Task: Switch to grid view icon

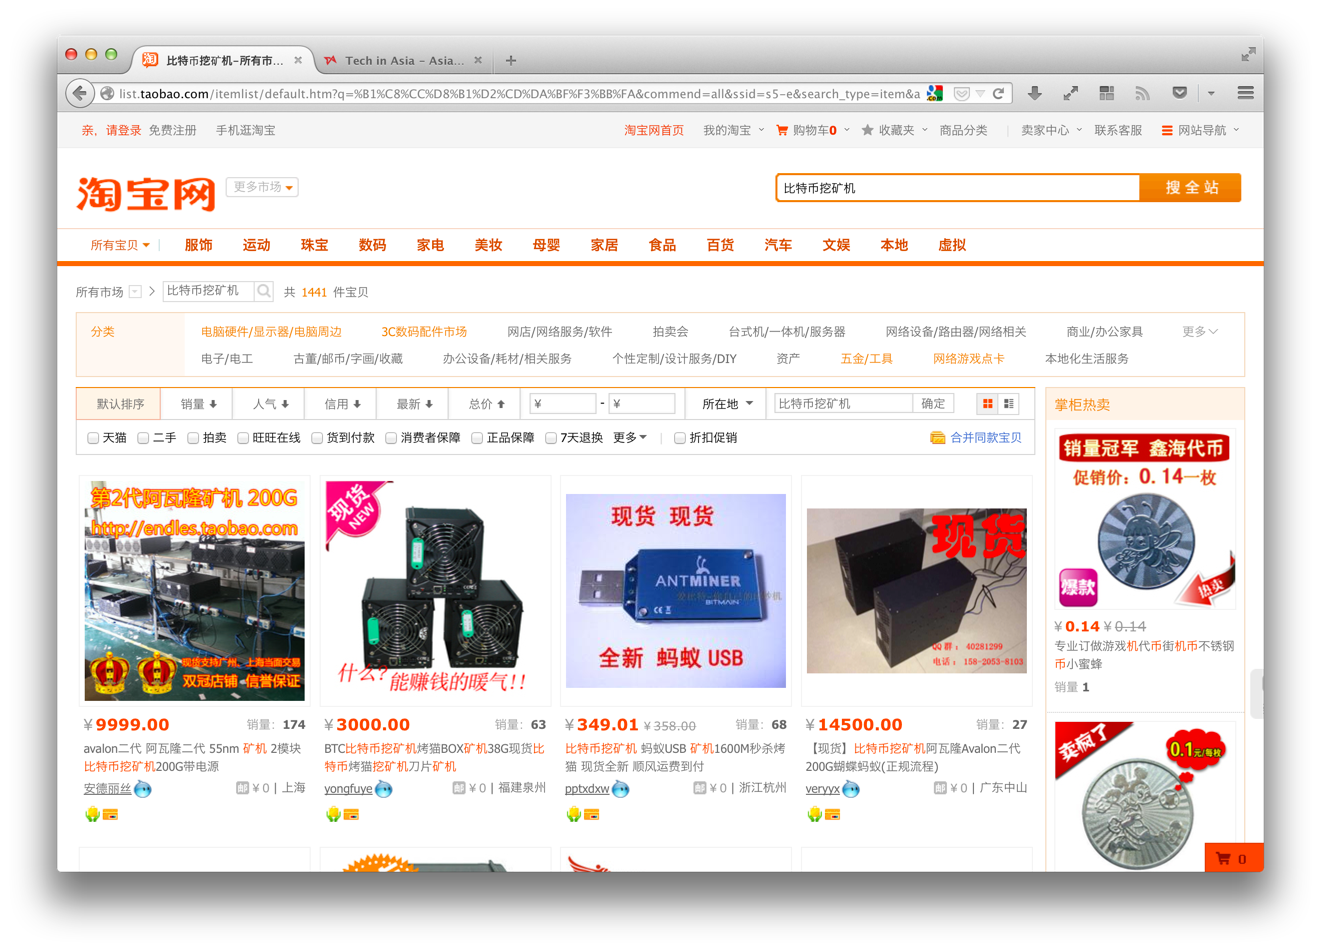Action: [987, 403]
